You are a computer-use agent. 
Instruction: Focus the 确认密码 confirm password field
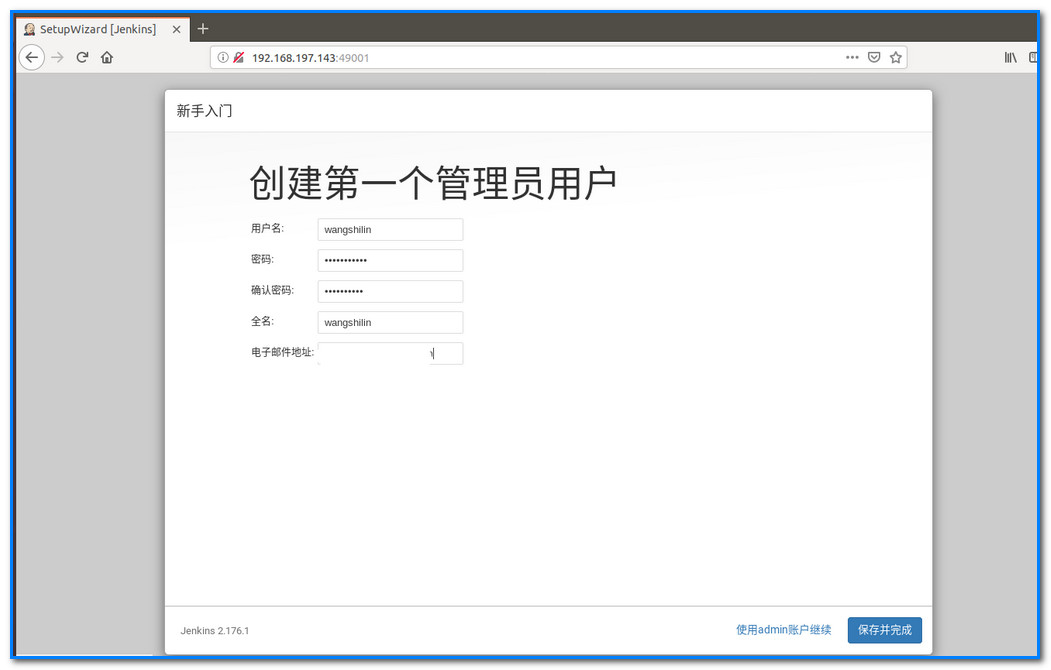tap(390, 291)
